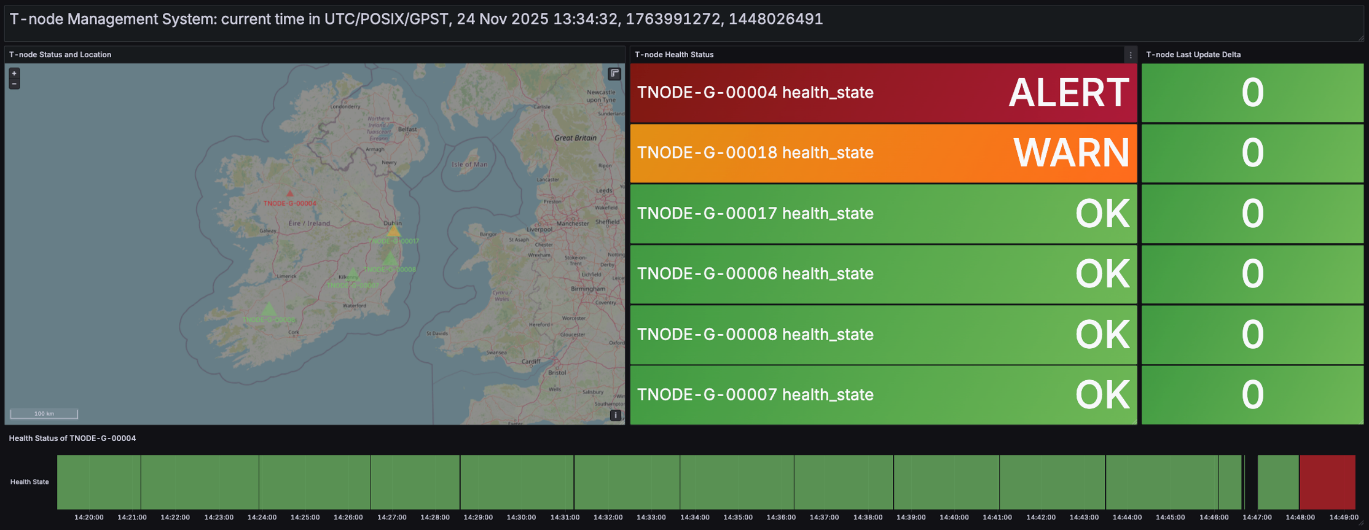Click the update delta 0 beside TNODE-G-00004
The width and height of the screenshot is (1369, 530).
tap(1252, 93)
